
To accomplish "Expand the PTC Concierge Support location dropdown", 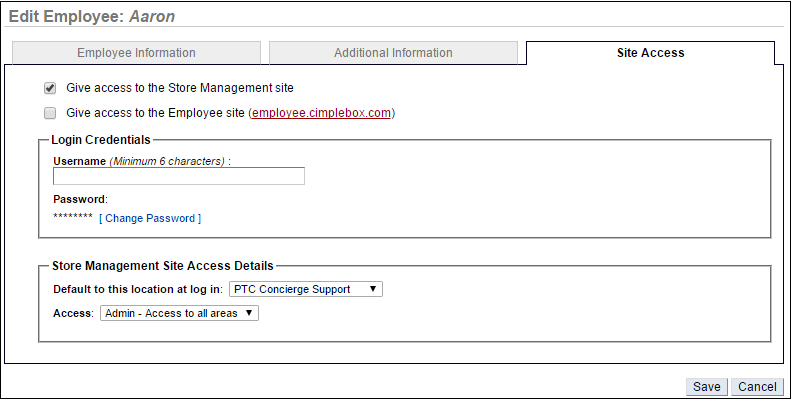I will [x=306, y=289].
